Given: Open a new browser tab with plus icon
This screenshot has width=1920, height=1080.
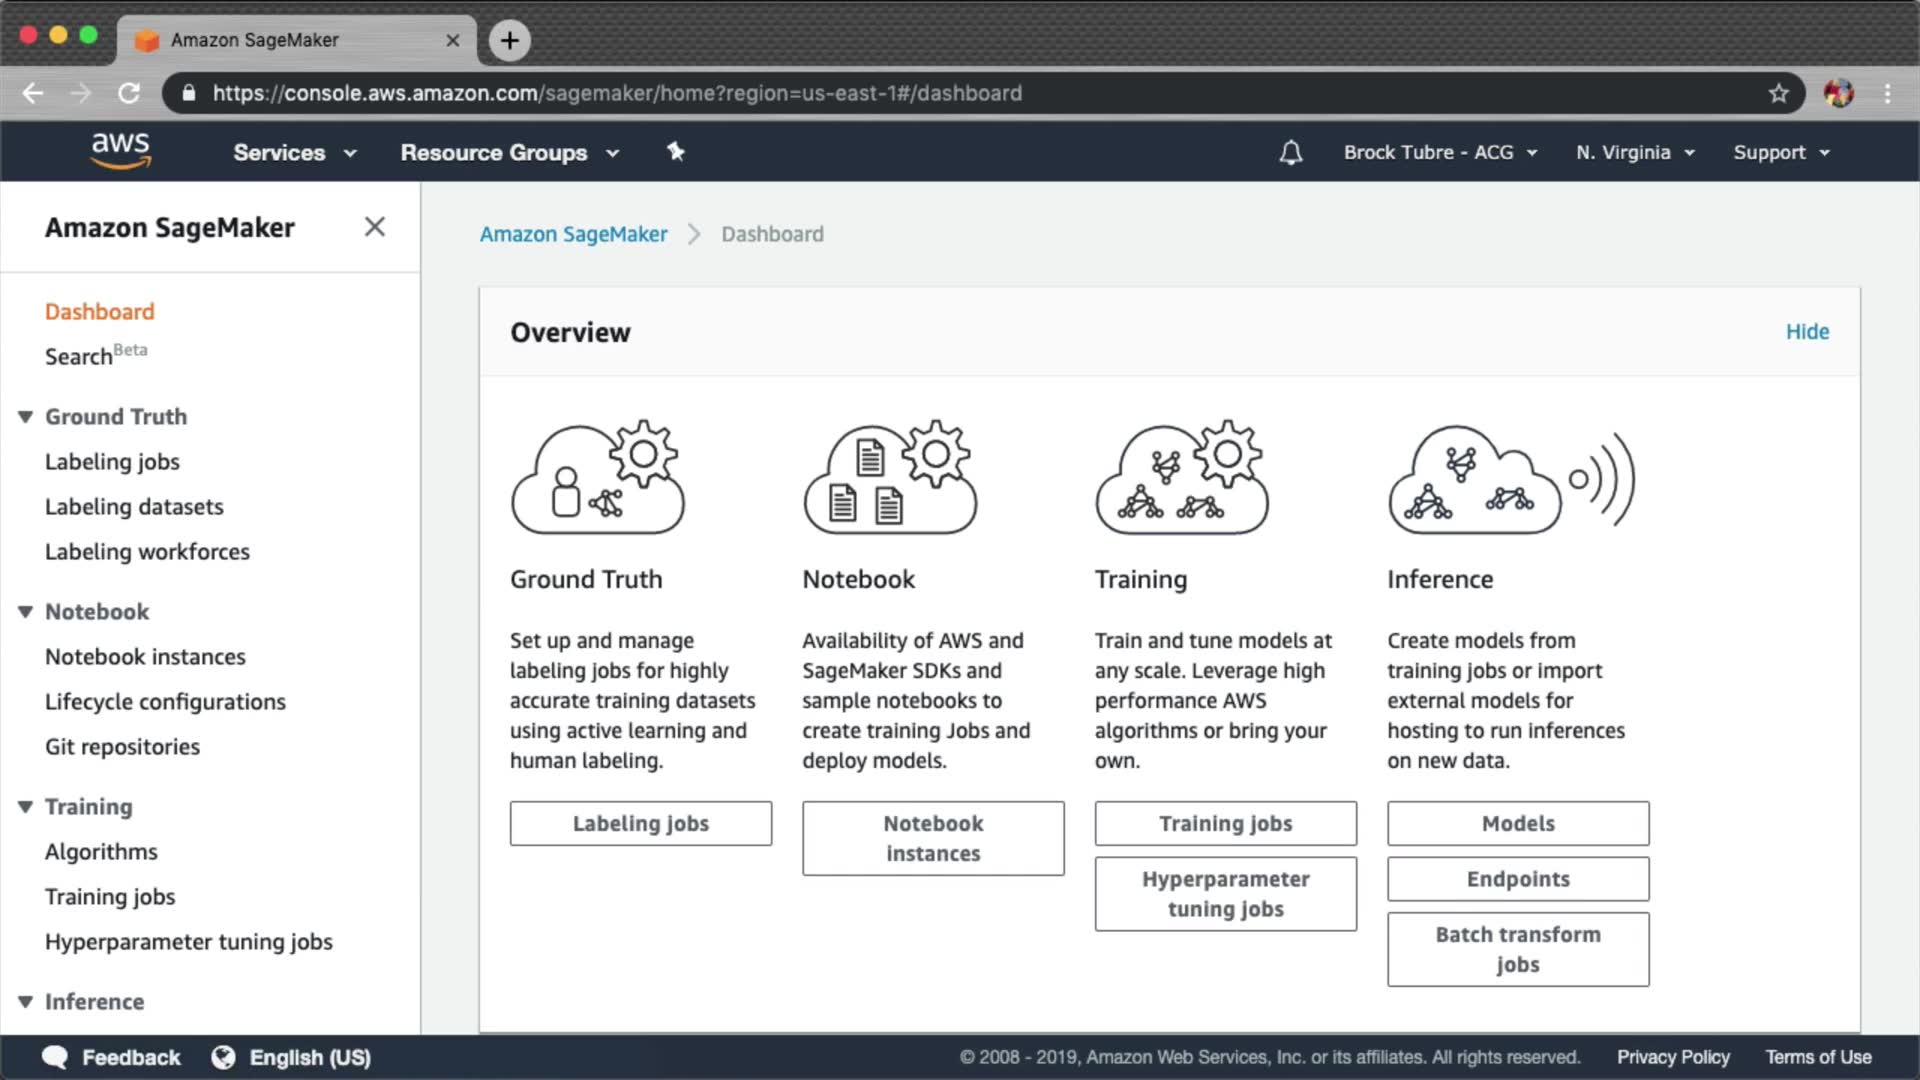Looking at the screenshot, I should coord(510,40).
